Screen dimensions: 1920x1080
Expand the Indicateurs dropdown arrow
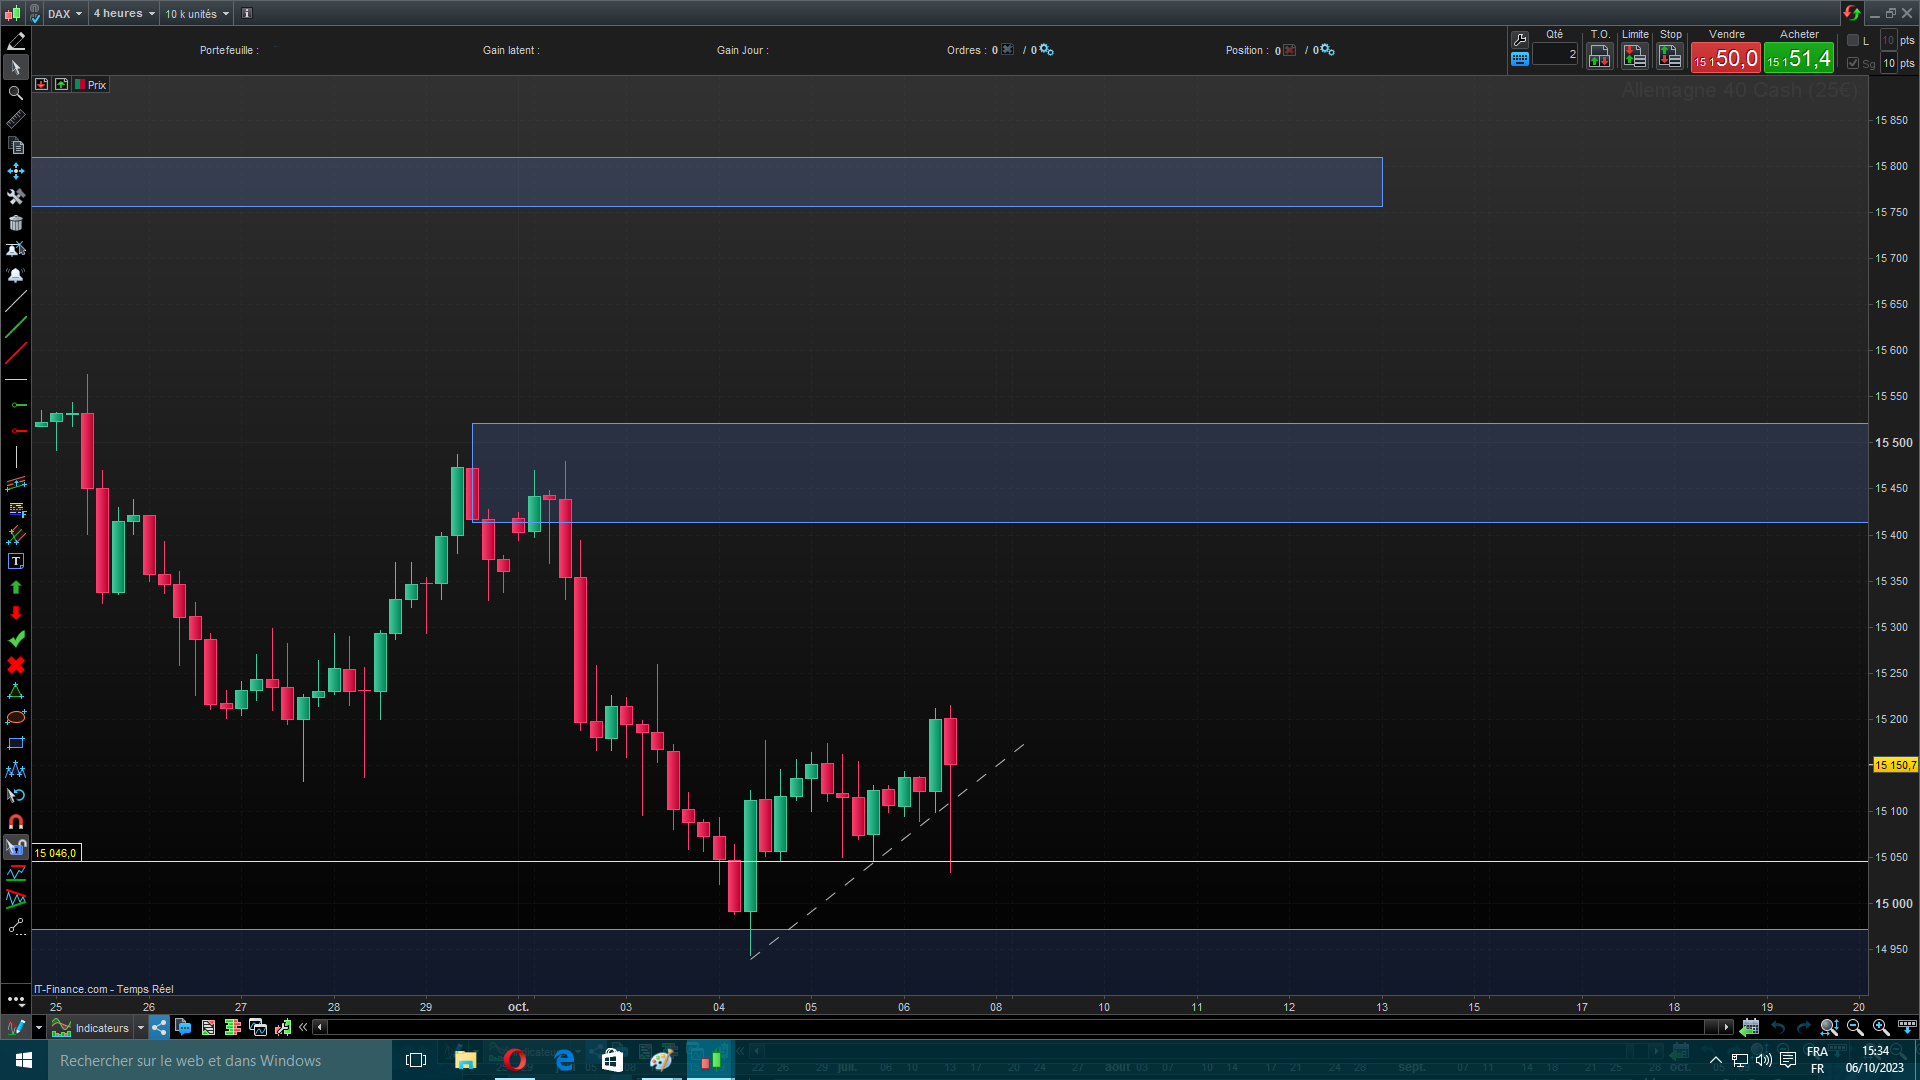pyautogui.click(x=141, y=1027)
